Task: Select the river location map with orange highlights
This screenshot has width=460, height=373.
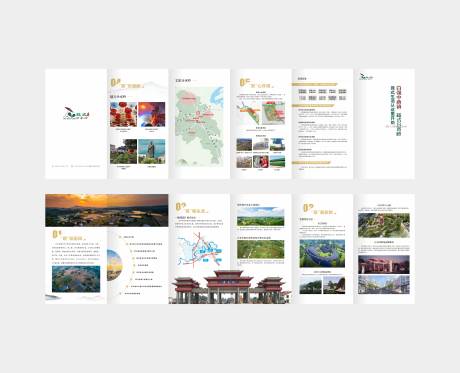Action: (248, 113)
